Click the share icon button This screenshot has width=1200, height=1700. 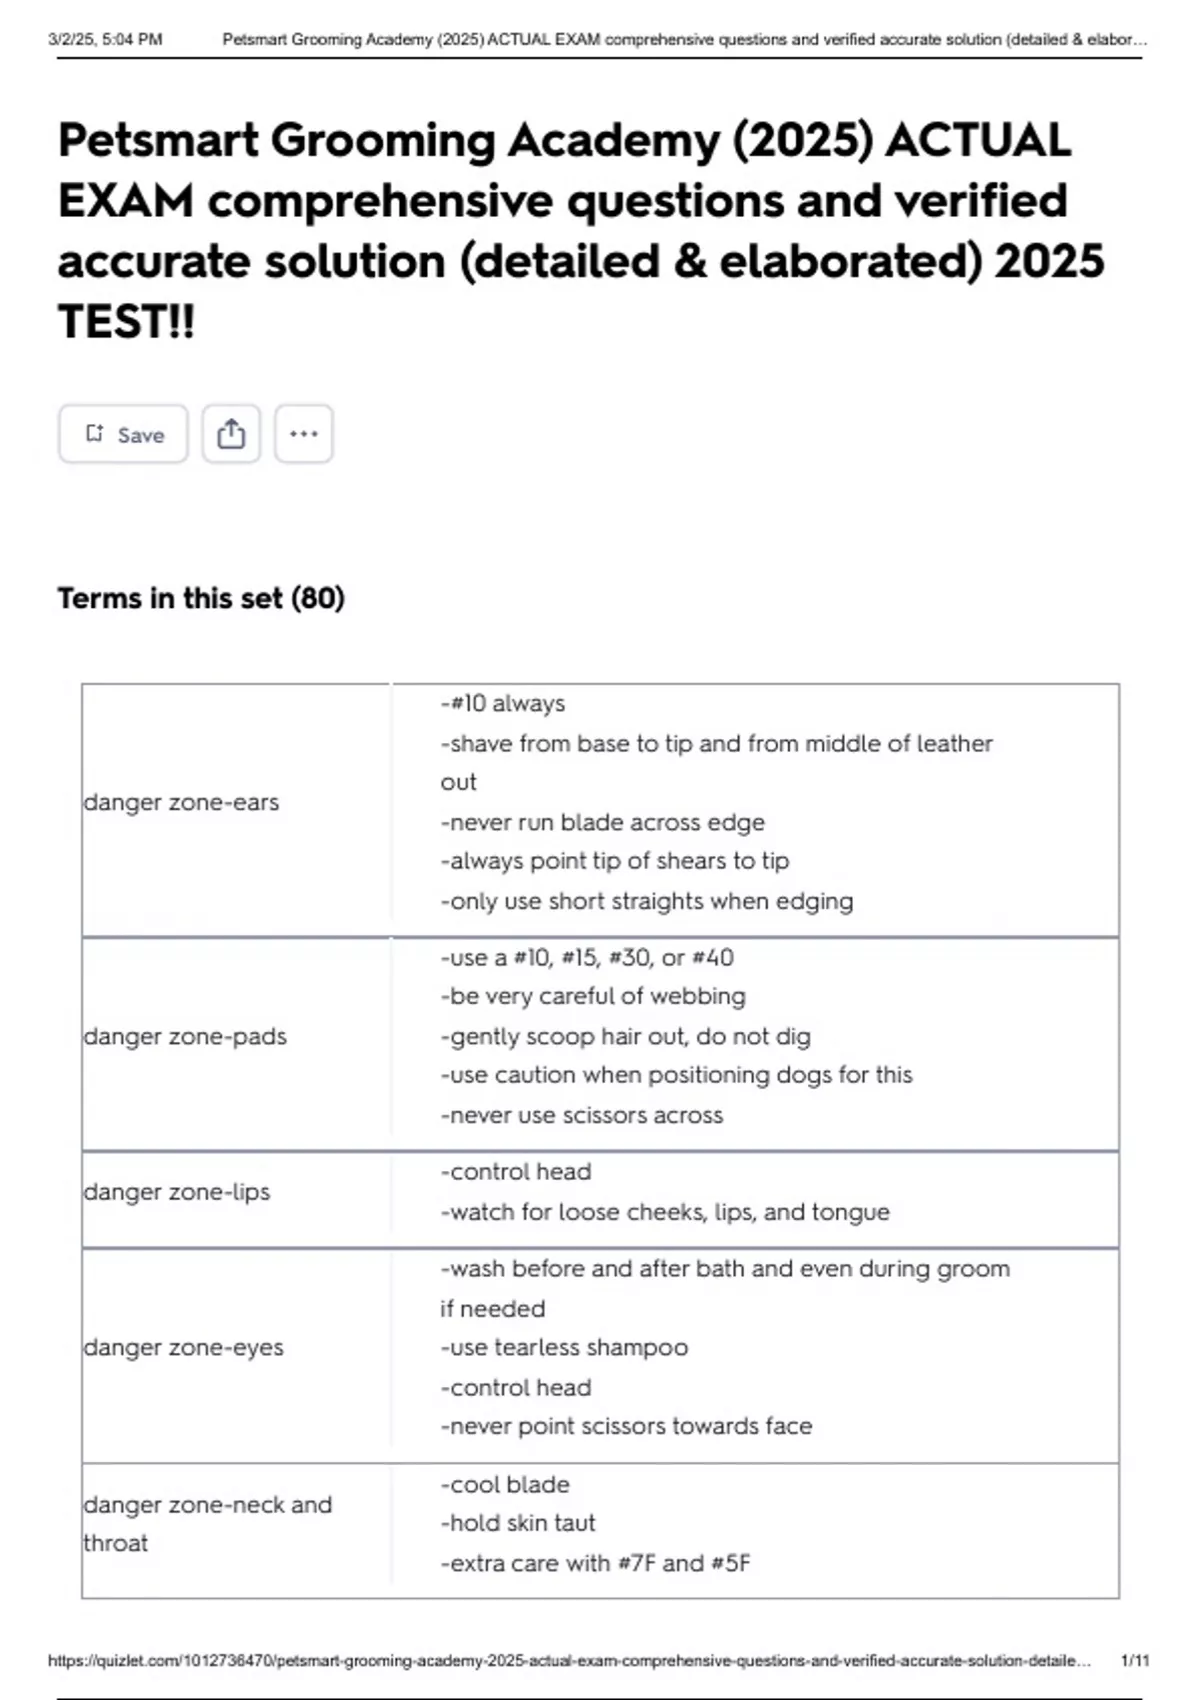coord(231,434)
